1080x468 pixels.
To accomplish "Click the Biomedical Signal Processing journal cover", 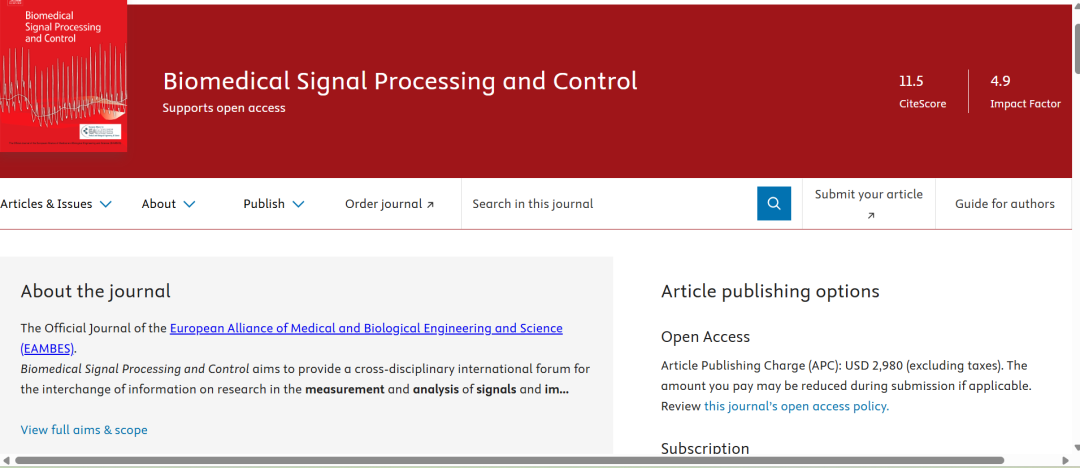I will tap(63, 75).
